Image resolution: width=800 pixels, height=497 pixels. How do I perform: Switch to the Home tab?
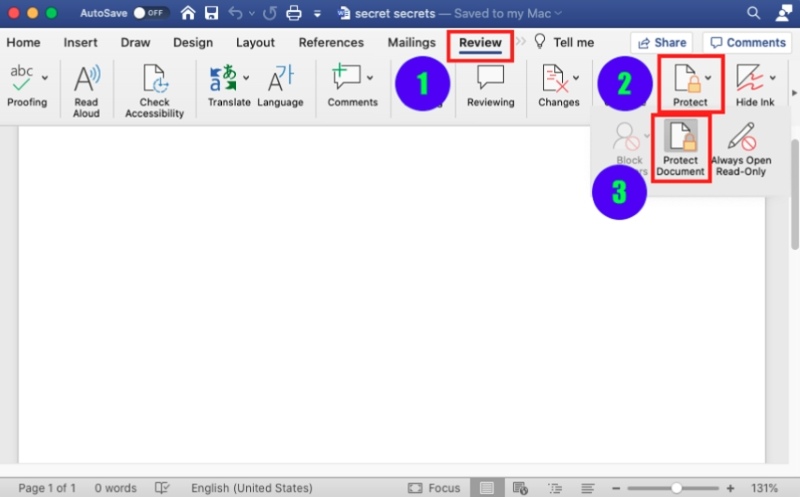pyautogui.click(x=23, y=42)
